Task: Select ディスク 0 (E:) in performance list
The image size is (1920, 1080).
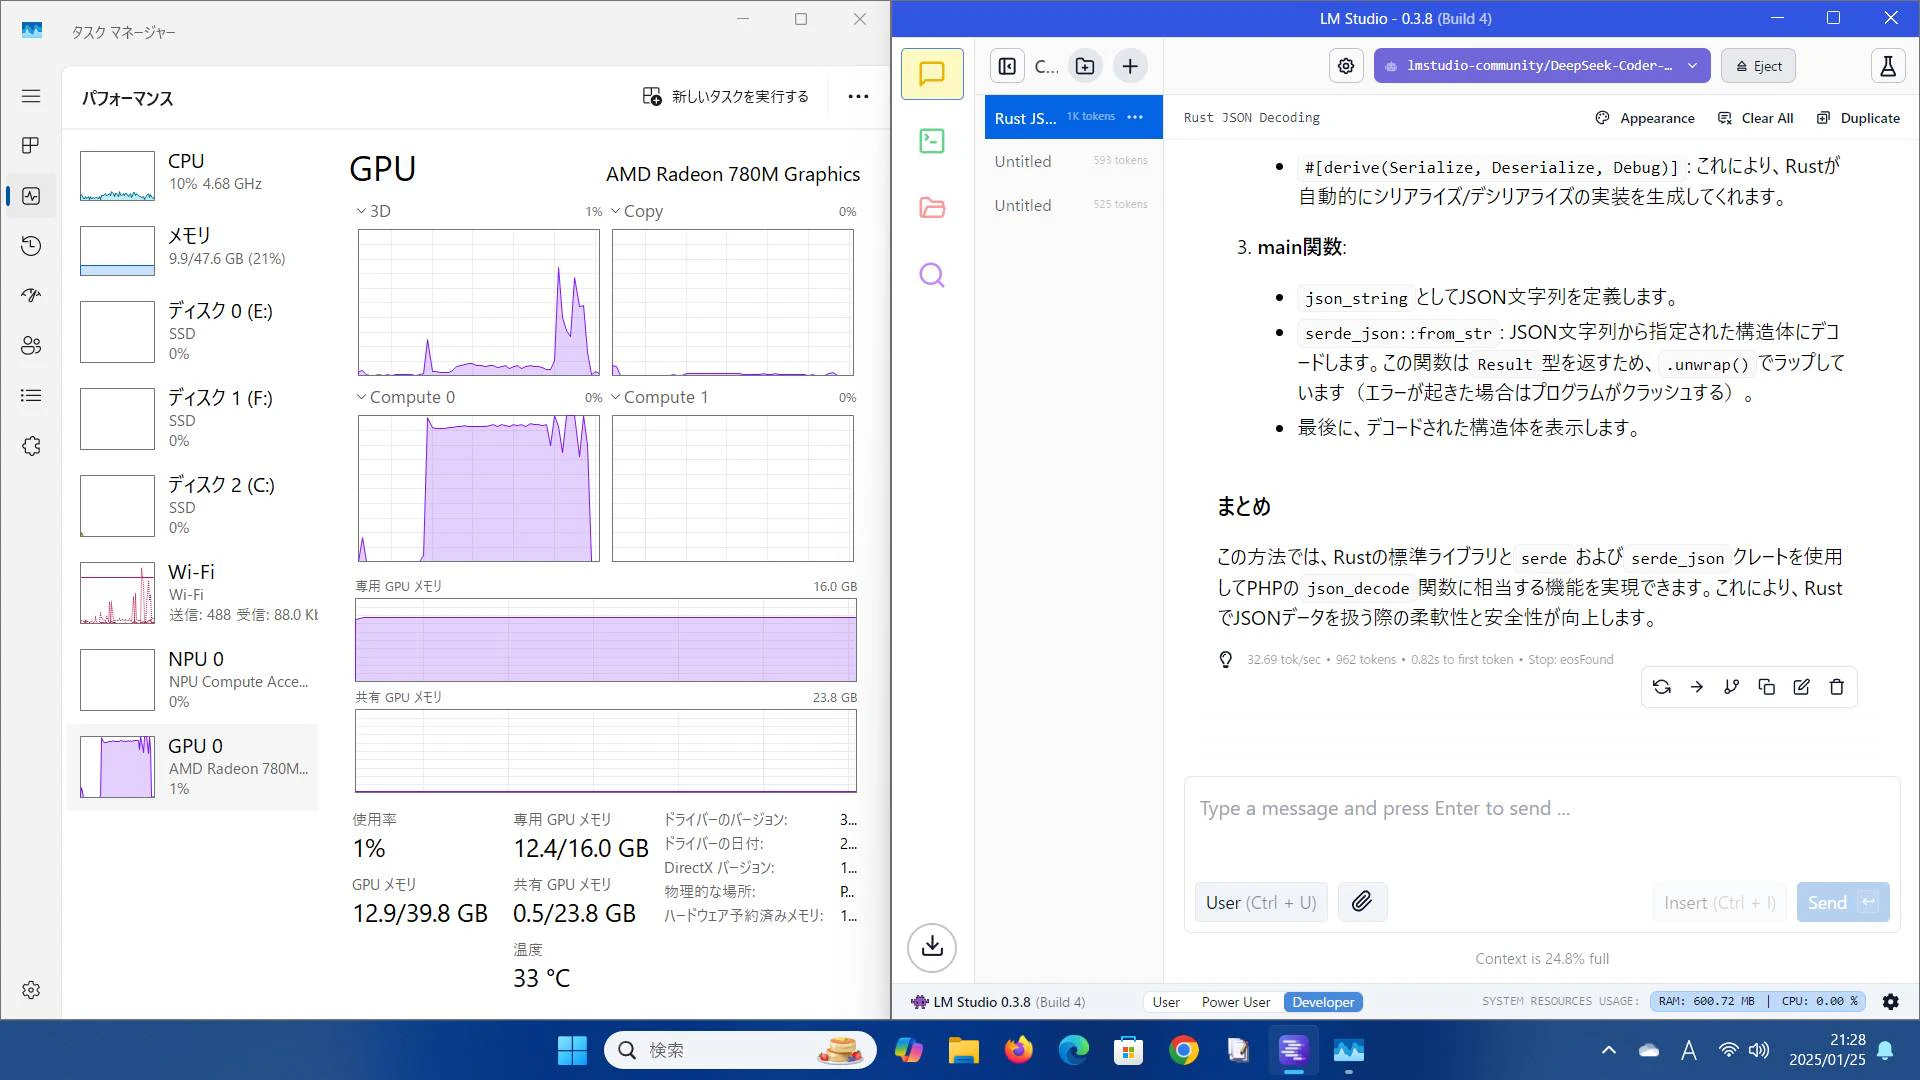Action: click(x=192, y=331)
